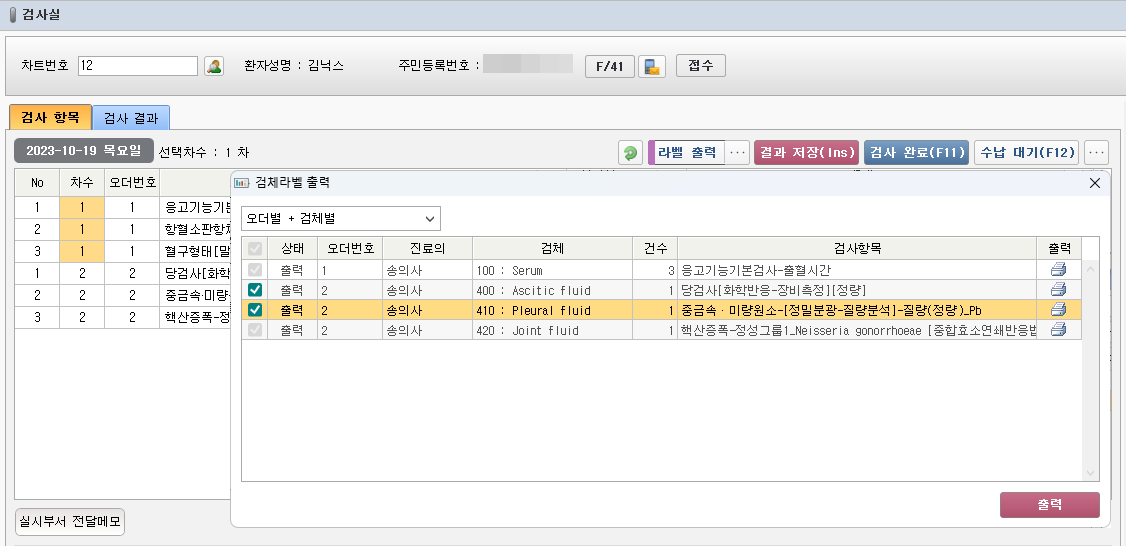Open the 오더별 + 검체별 dropdown
The height and width of the screenshot is (546, 1126).
pyautogui.click(x=340, y=218)
